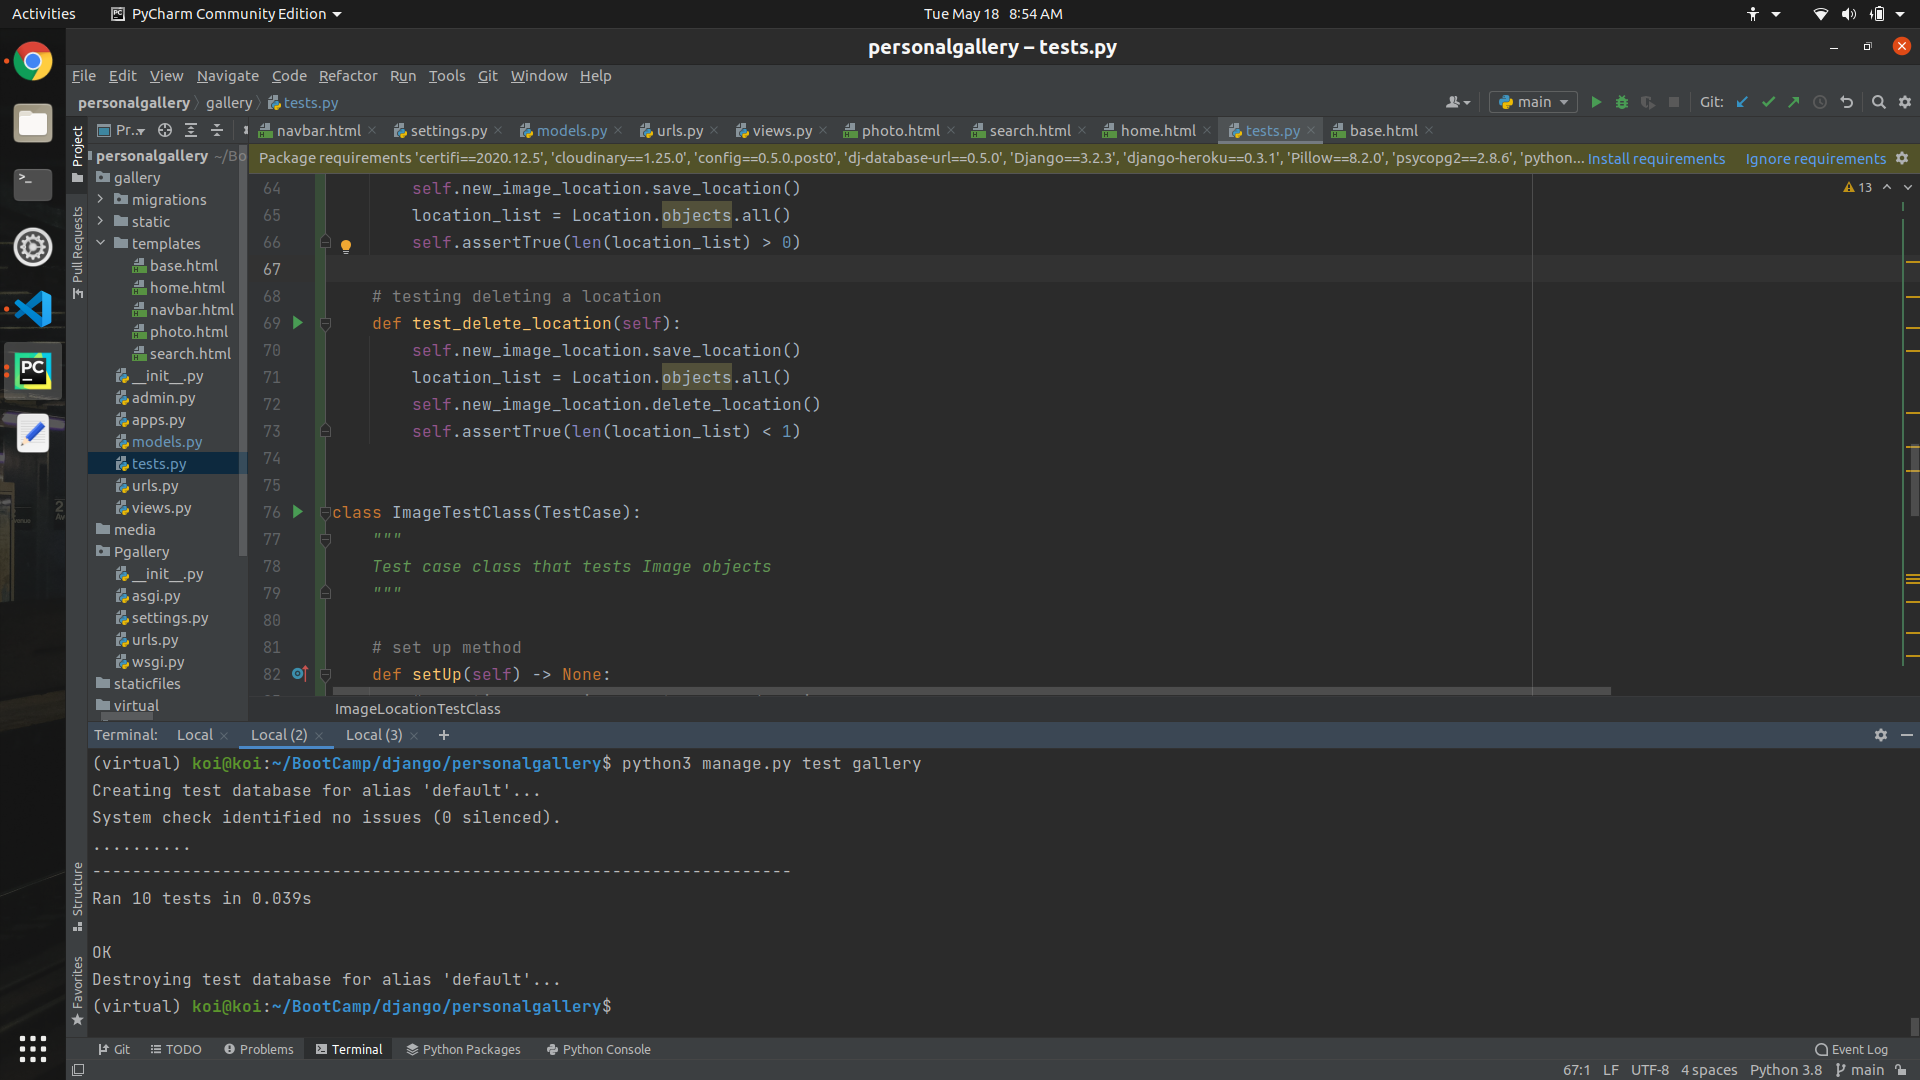Select views.py in gallery folder
Viewport: 1920px width, 1080px height.
161,508
